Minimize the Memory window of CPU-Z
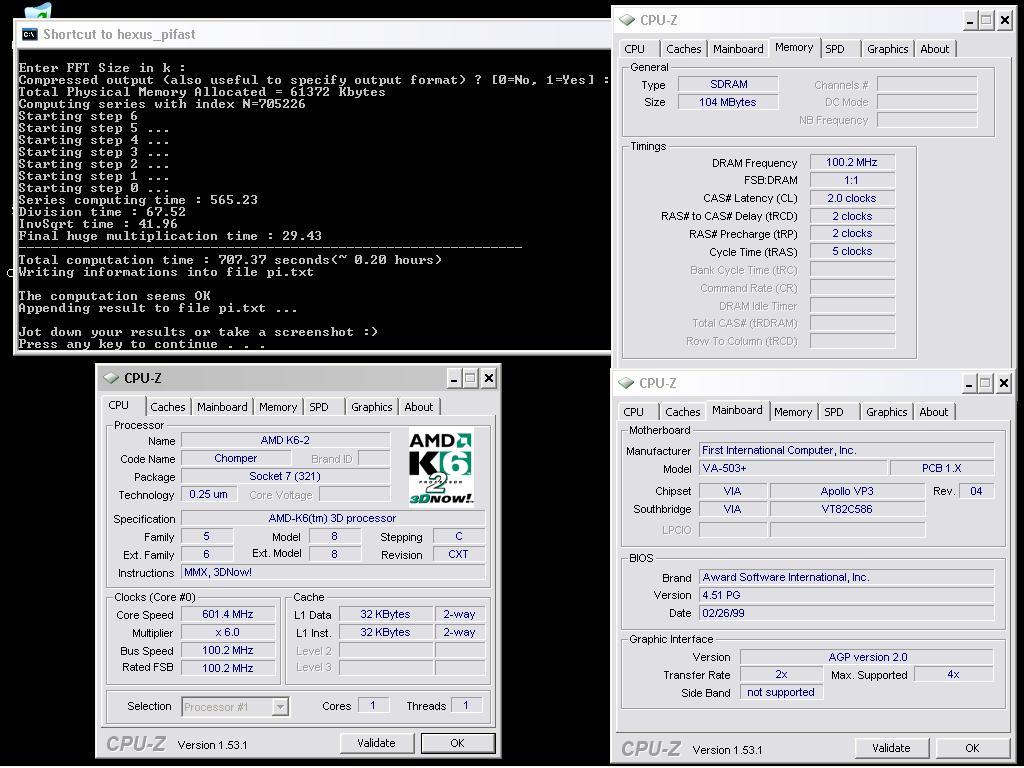This screenshot has height=768, width=1024. point(970,20)
